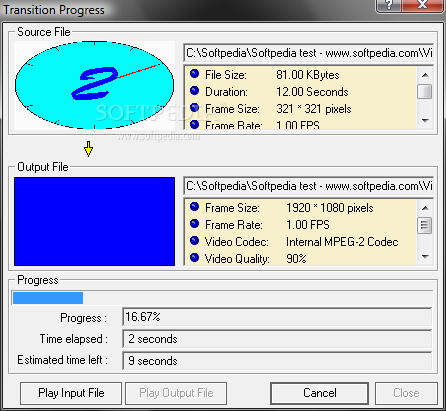The height and width of the screenshot is (411, 446).
Task: Click the estimated 9 seconds field
Action: pos(277,361)
